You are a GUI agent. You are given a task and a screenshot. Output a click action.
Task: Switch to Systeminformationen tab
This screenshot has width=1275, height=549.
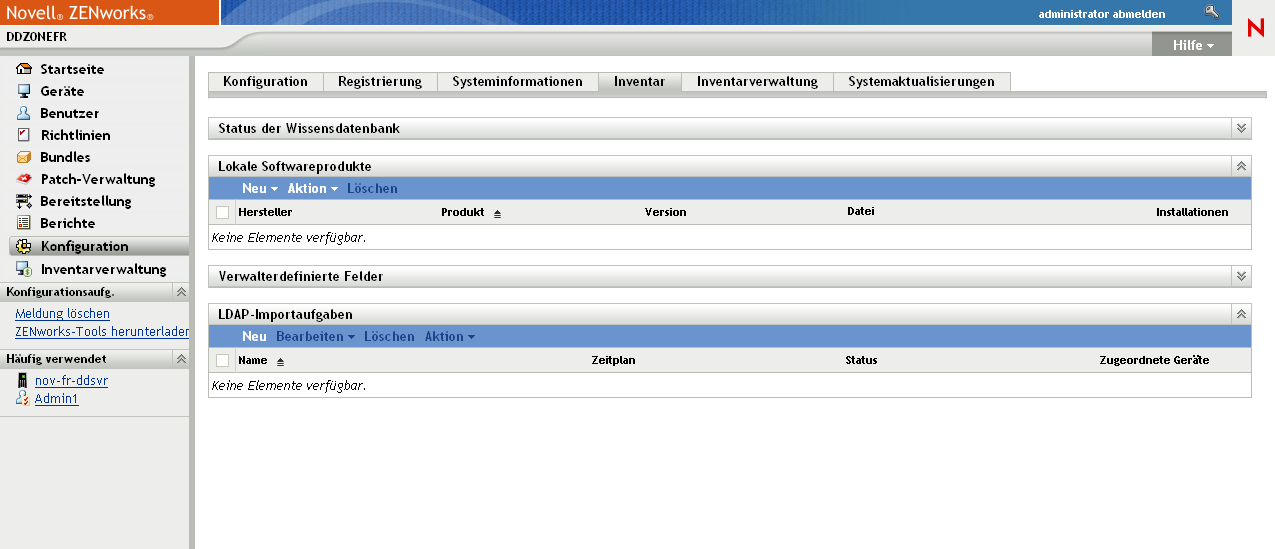[517, 82]
